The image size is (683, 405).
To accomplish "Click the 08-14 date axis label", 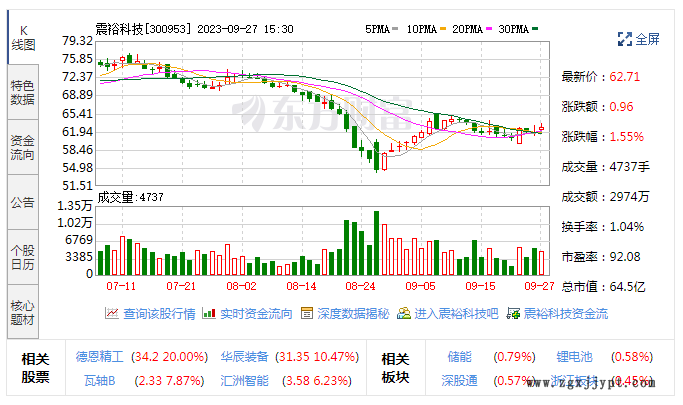I will (301, 286).
